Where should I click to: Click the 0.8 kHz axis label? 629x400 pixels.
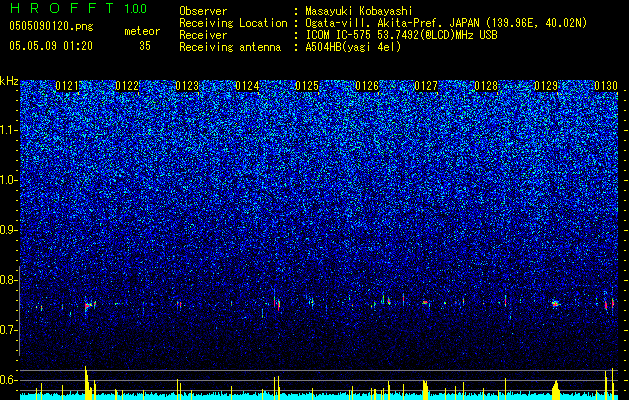[9, 280]
